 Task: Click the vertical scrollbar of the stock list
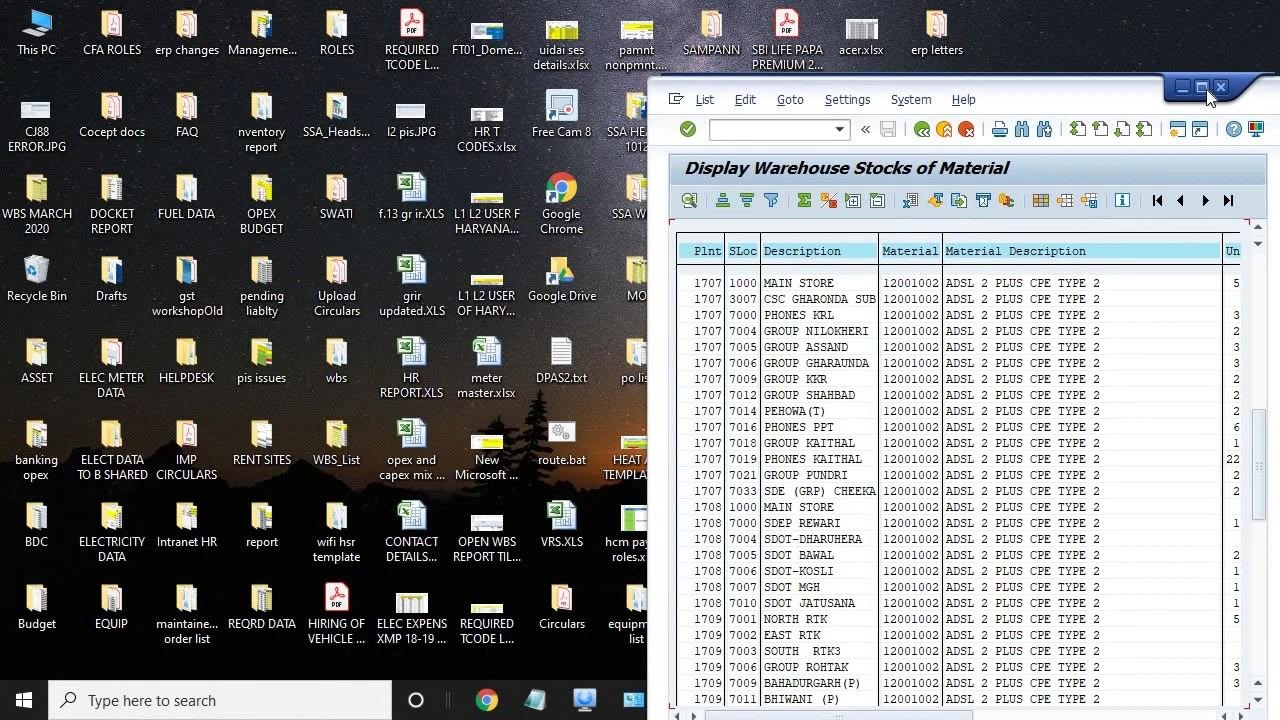(x=1258, y=464)
